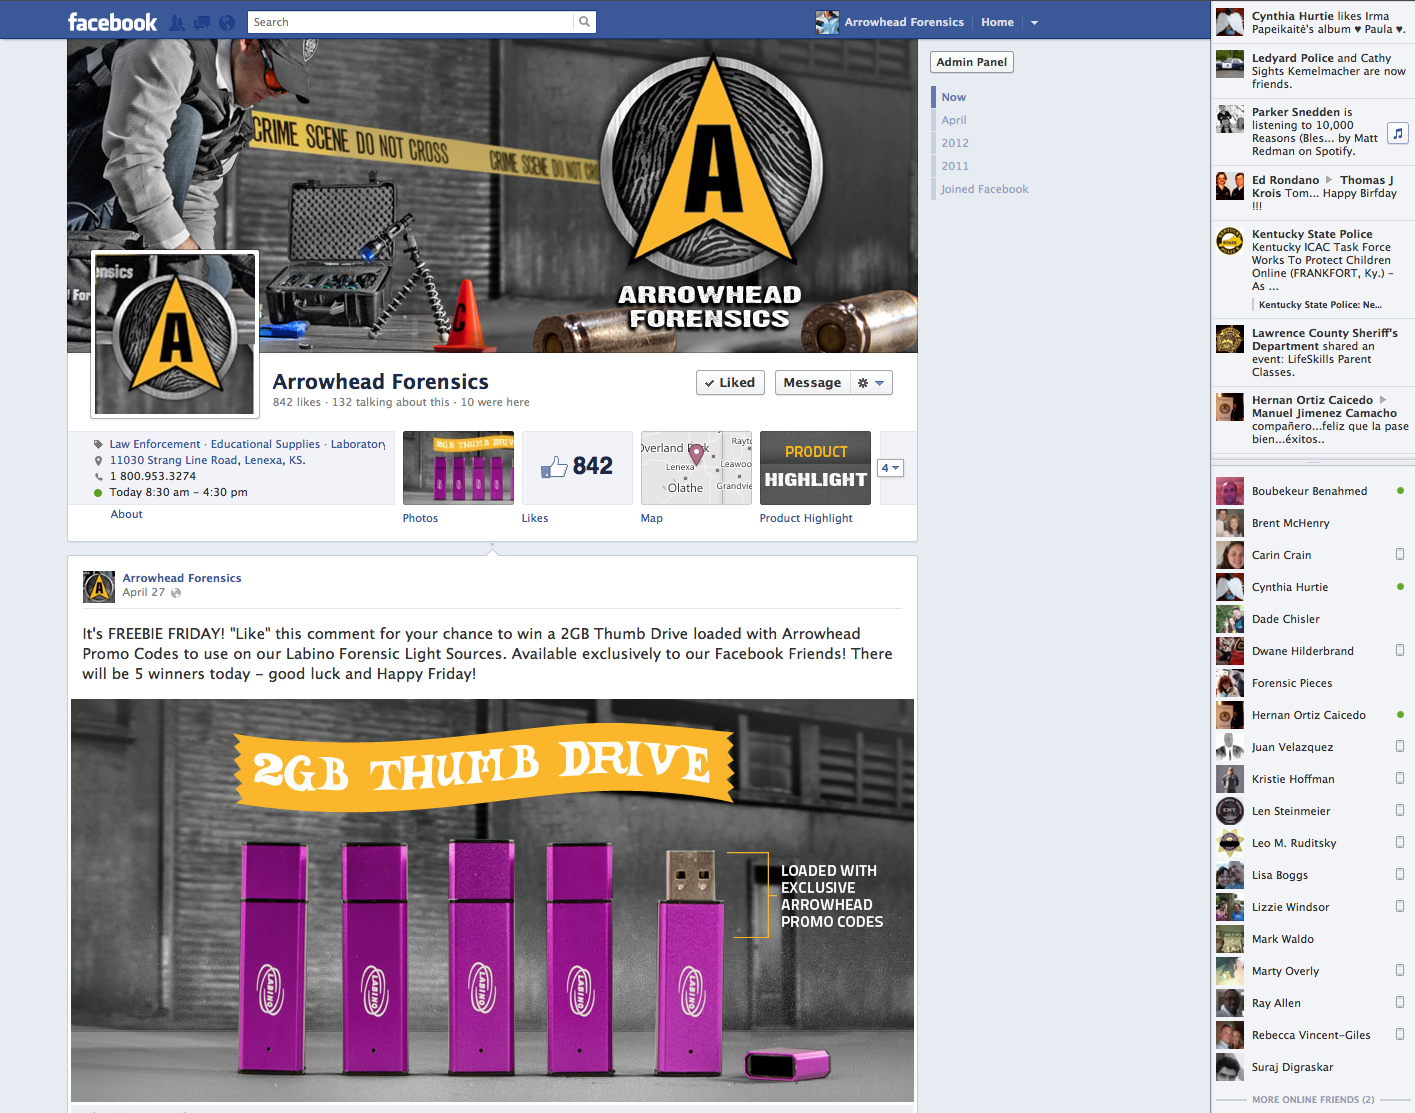This screenshot has height=1113, width=1415.
Task: Open the 11030 Strang Line Road address link
Action: pyautogui.click(x=207, y=460)
